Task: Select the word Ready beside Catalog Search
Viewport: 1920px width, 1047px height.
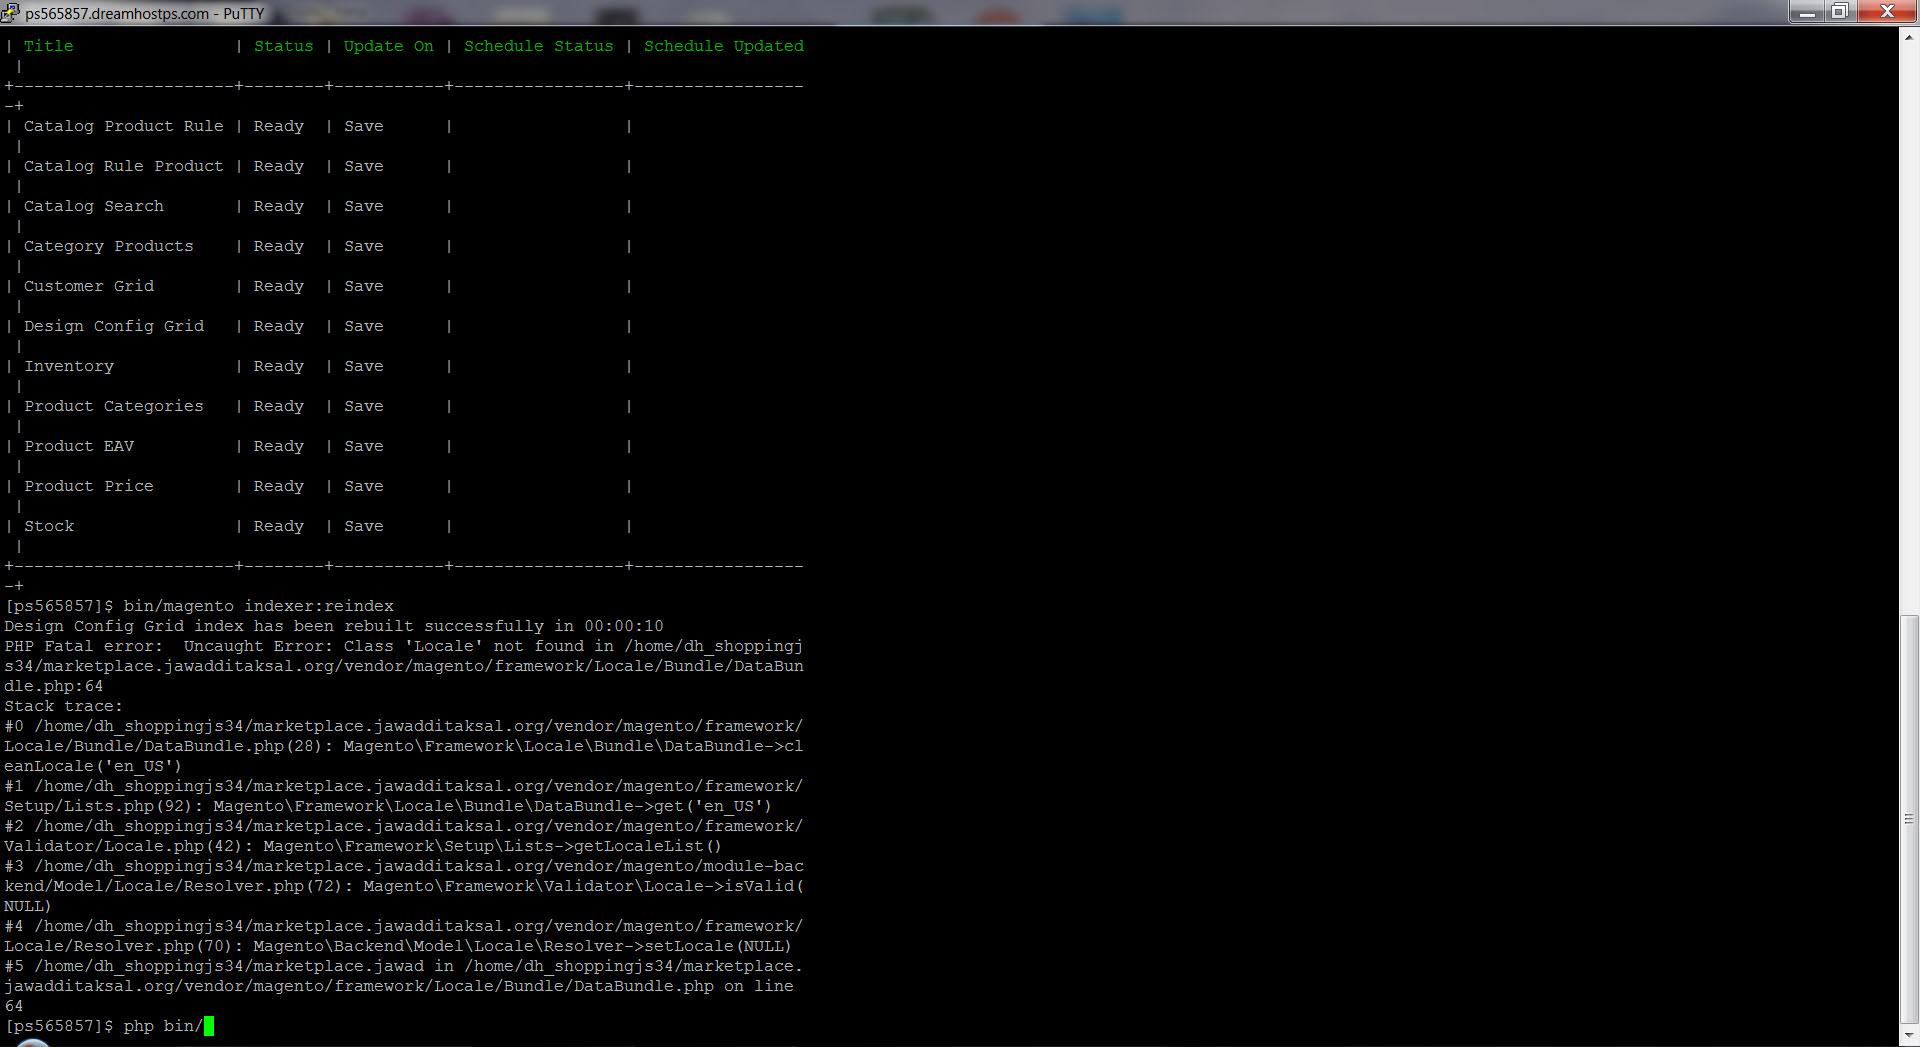Action: (x=279, y=206)
